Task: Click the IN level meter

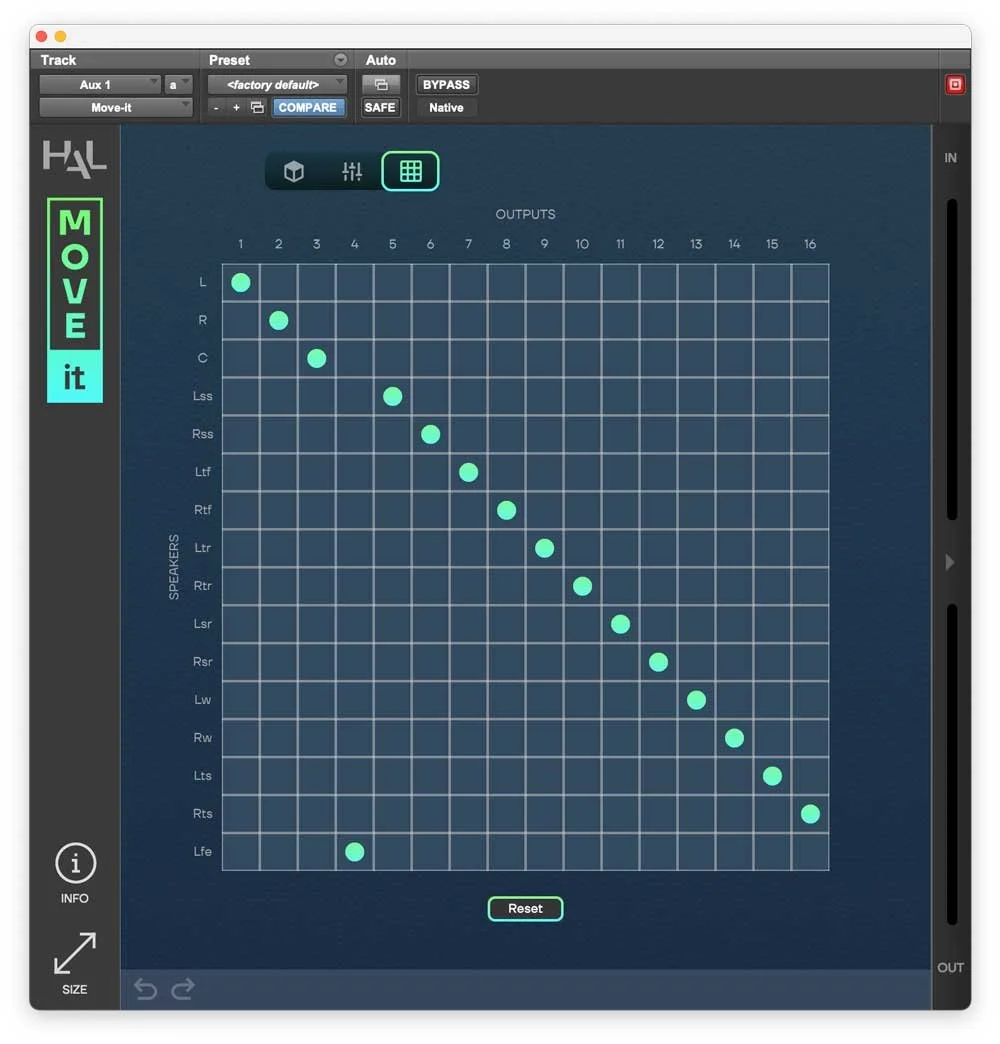Action: [x=952, y=360]
